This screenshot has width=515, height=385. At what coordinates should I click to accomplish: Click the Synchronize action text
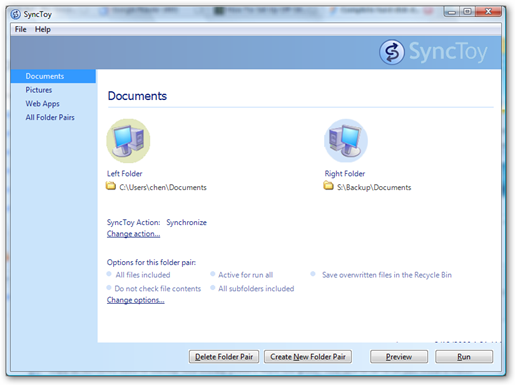pos(186,222)
